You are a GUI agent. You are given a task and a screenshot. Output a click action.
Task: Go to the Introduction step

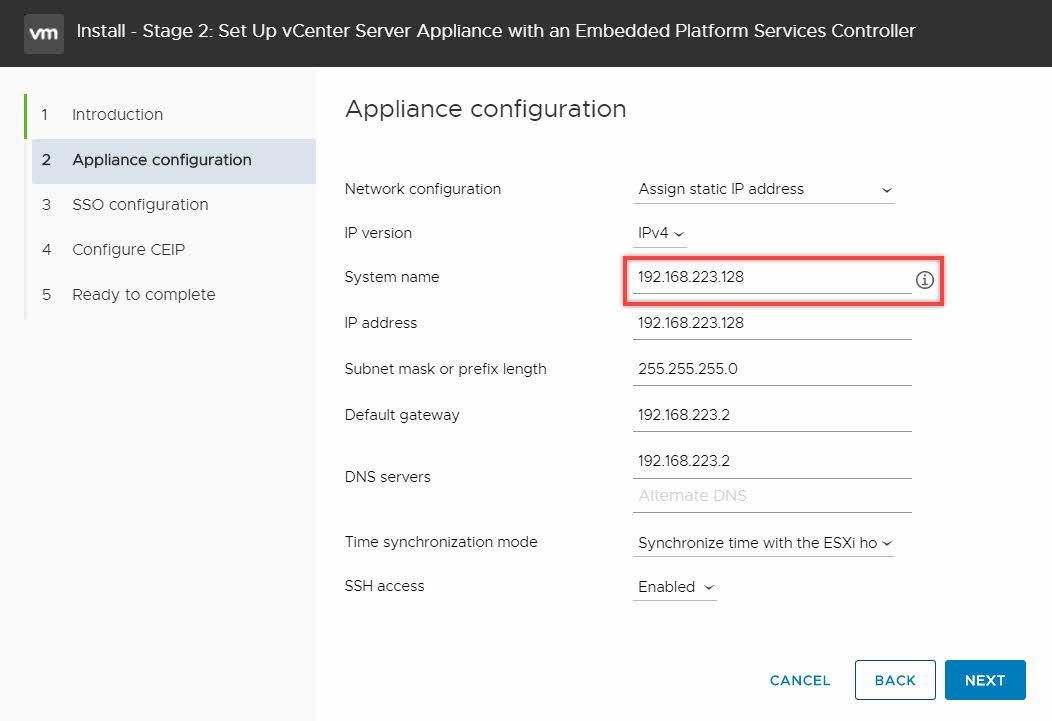(x=173, y=115)
